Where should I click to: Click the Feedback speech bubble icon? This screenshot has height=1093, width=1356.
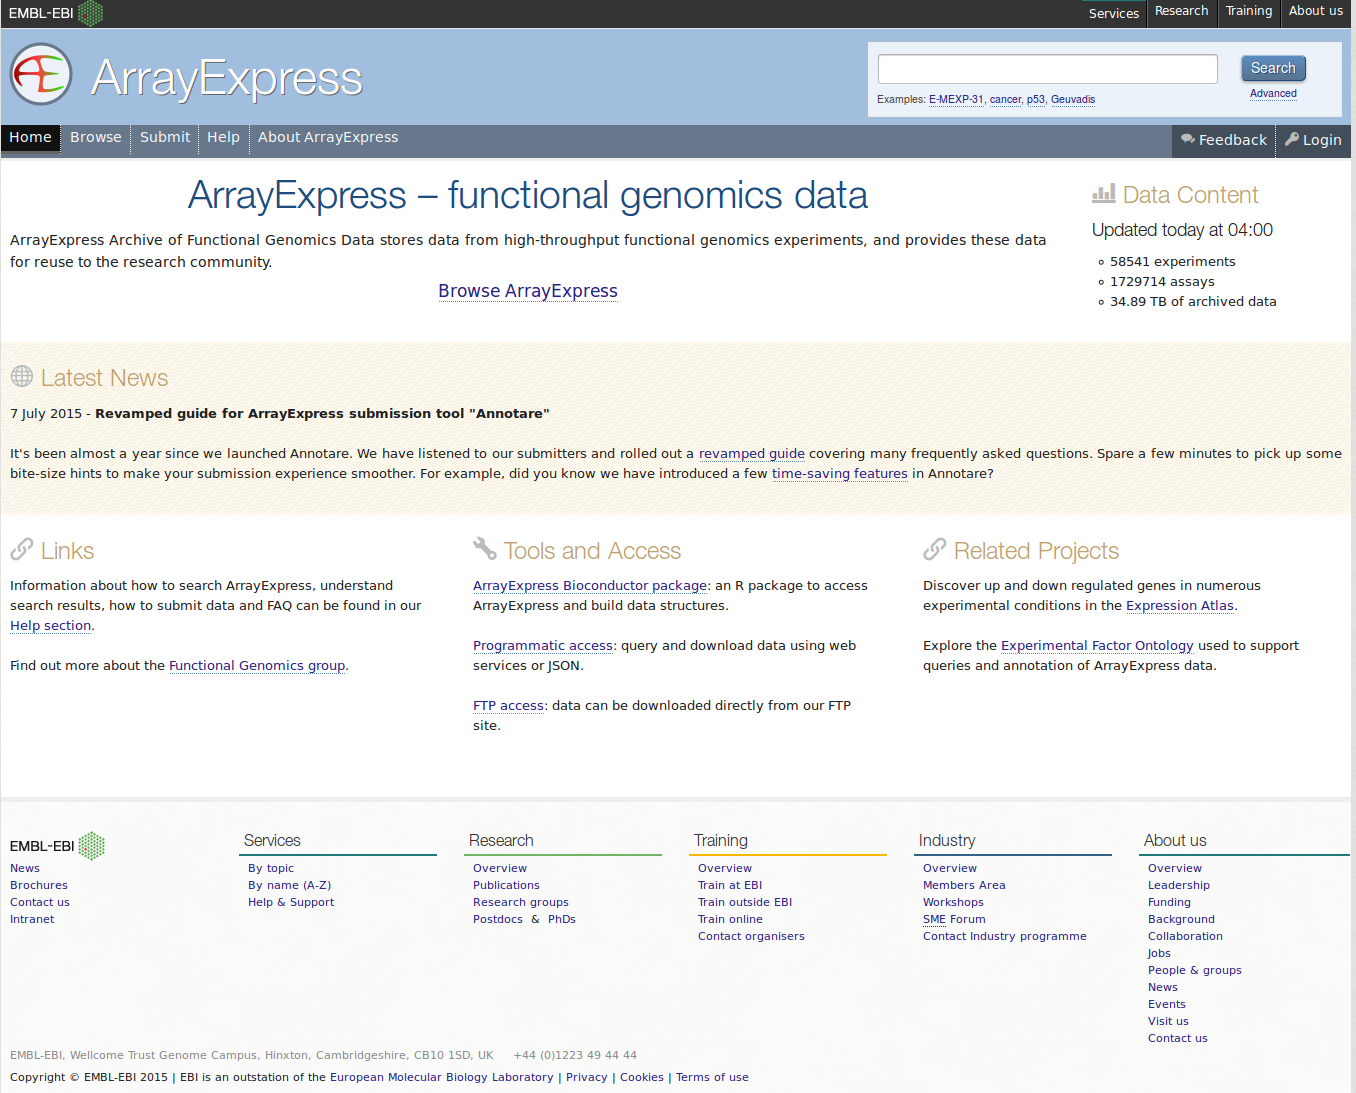1187,140
